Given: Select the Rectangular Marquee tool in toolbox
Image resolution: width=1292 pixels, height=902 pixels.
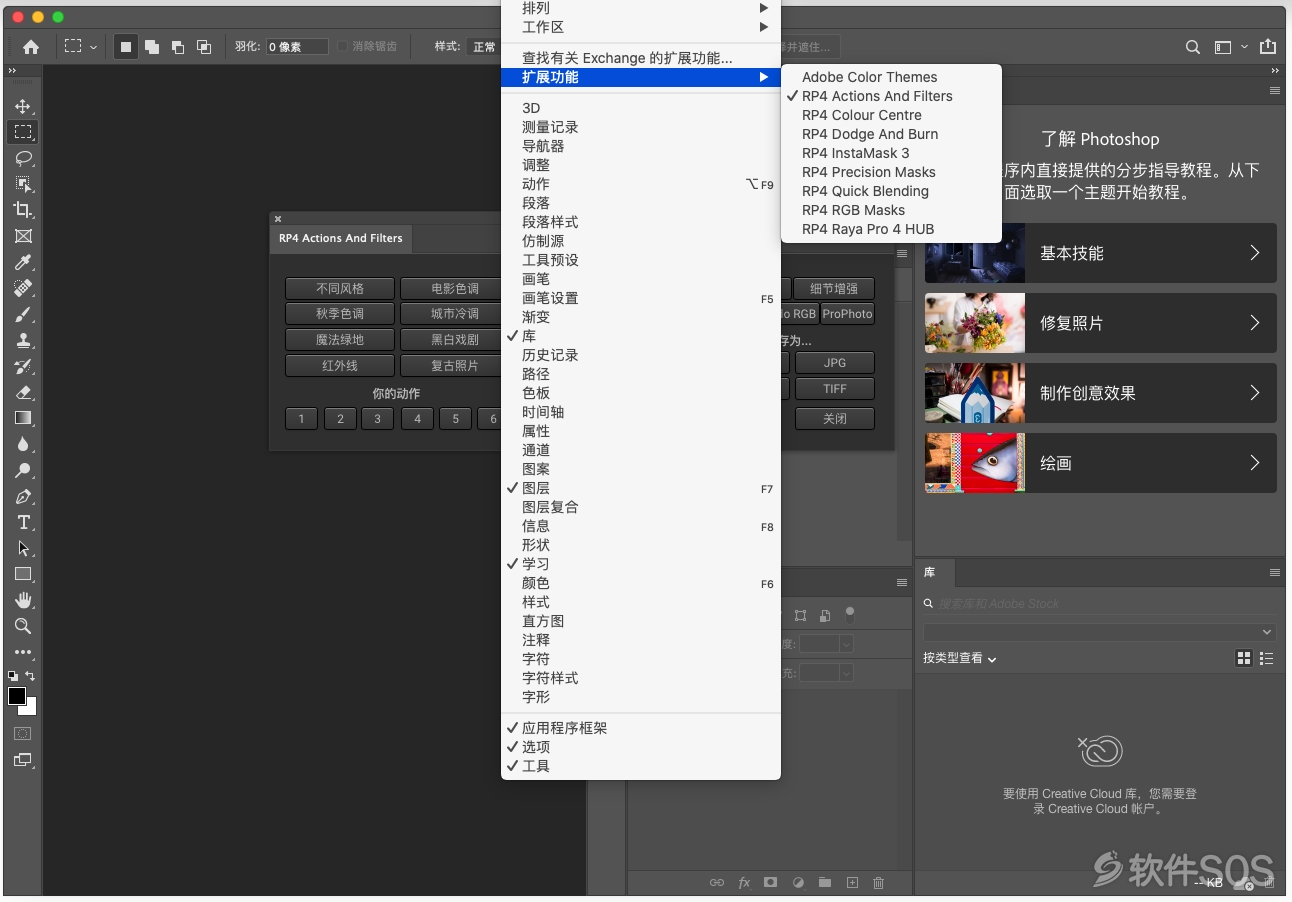Looking at the screenshot, I should click(x=23, y=132).
